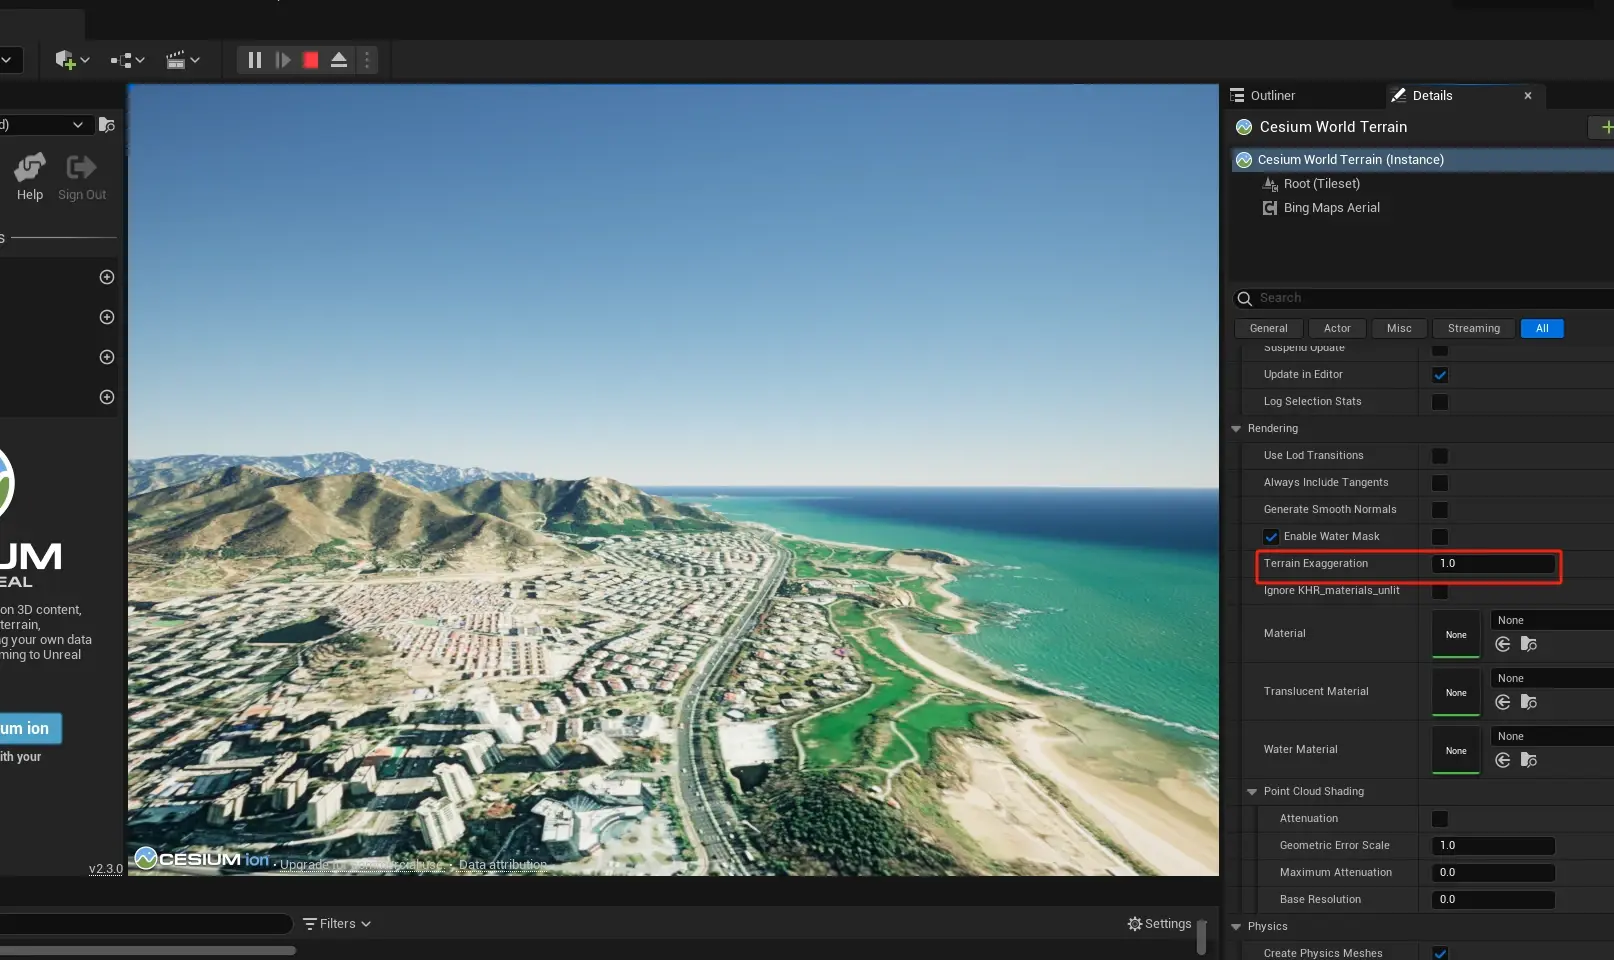Collapse the Point Cloud Shading section
This screenshot has height=960, width=1614.
pyautogui.click(x=1252, y=791)
